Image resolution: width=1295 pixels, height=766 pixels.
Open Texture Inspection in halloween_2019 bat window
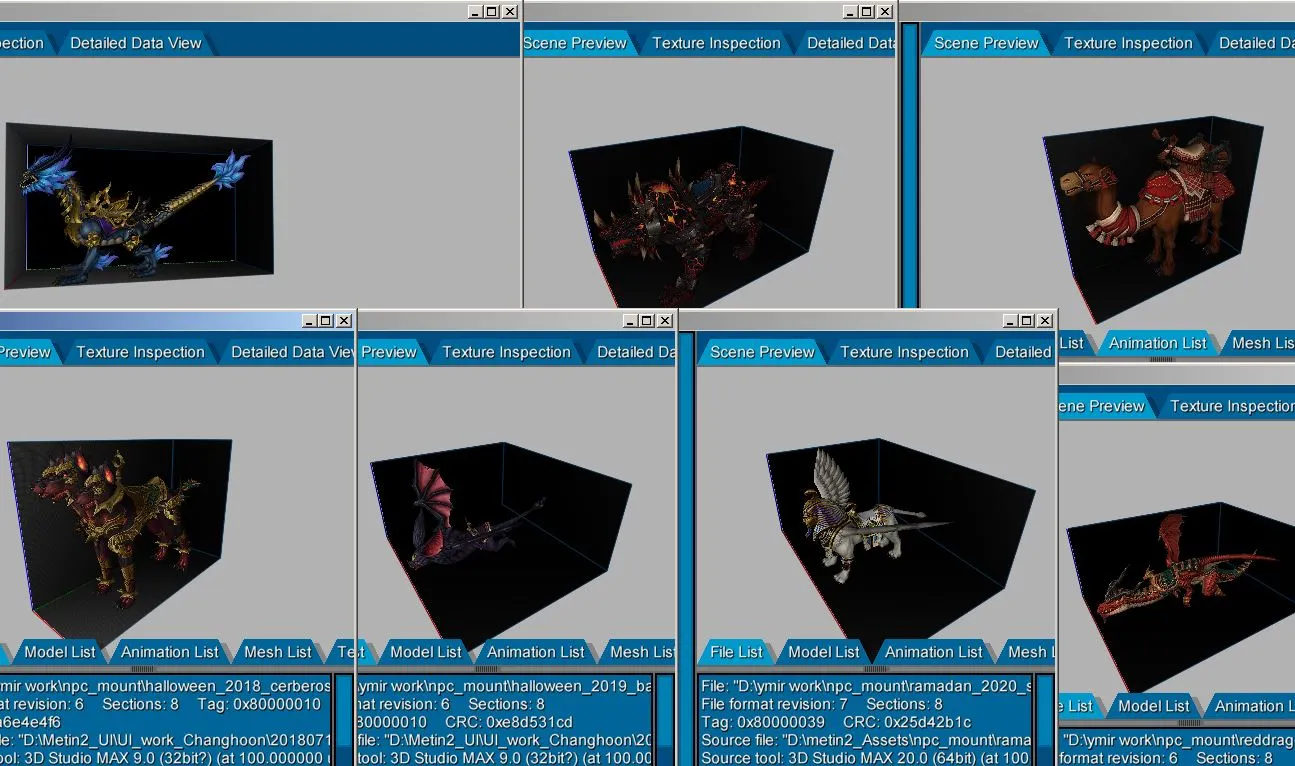click(506, 352)
